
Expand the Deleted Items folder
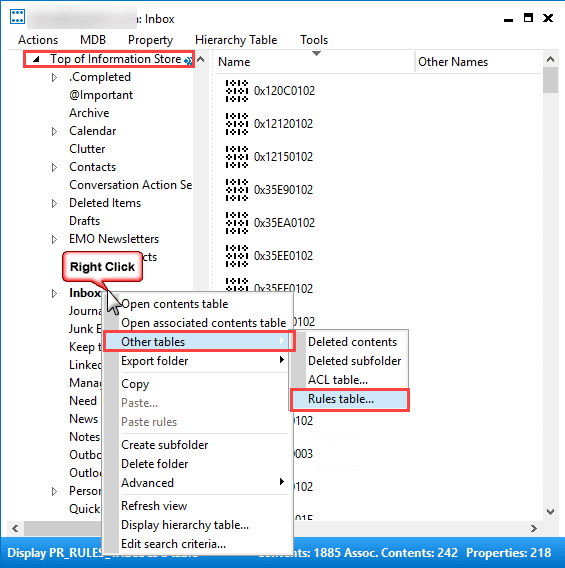coord(54,203)
